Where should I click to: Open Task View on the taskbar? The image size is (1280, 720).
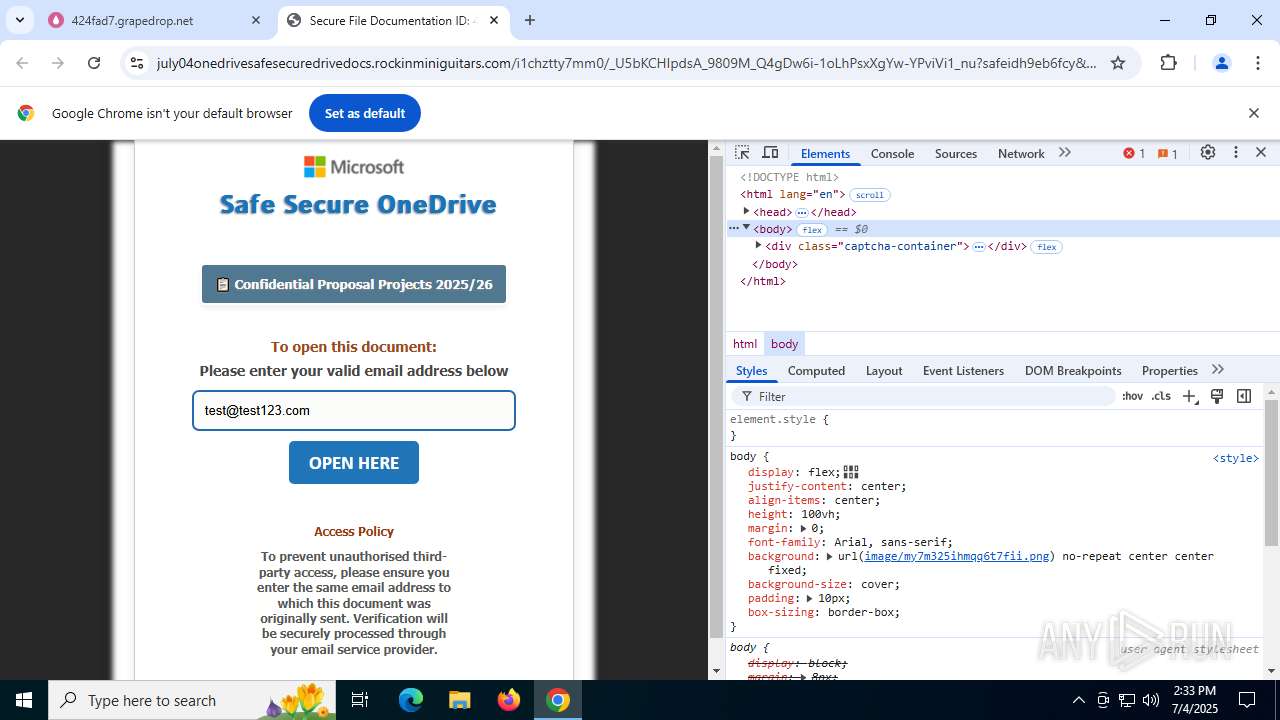tap(360, 700)
